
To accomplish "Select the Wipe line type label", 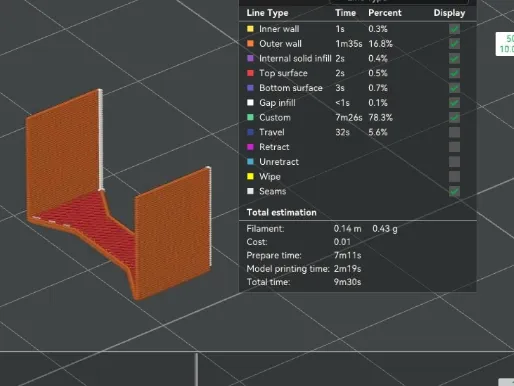I will pyautogui.click(x=270, y=177).
